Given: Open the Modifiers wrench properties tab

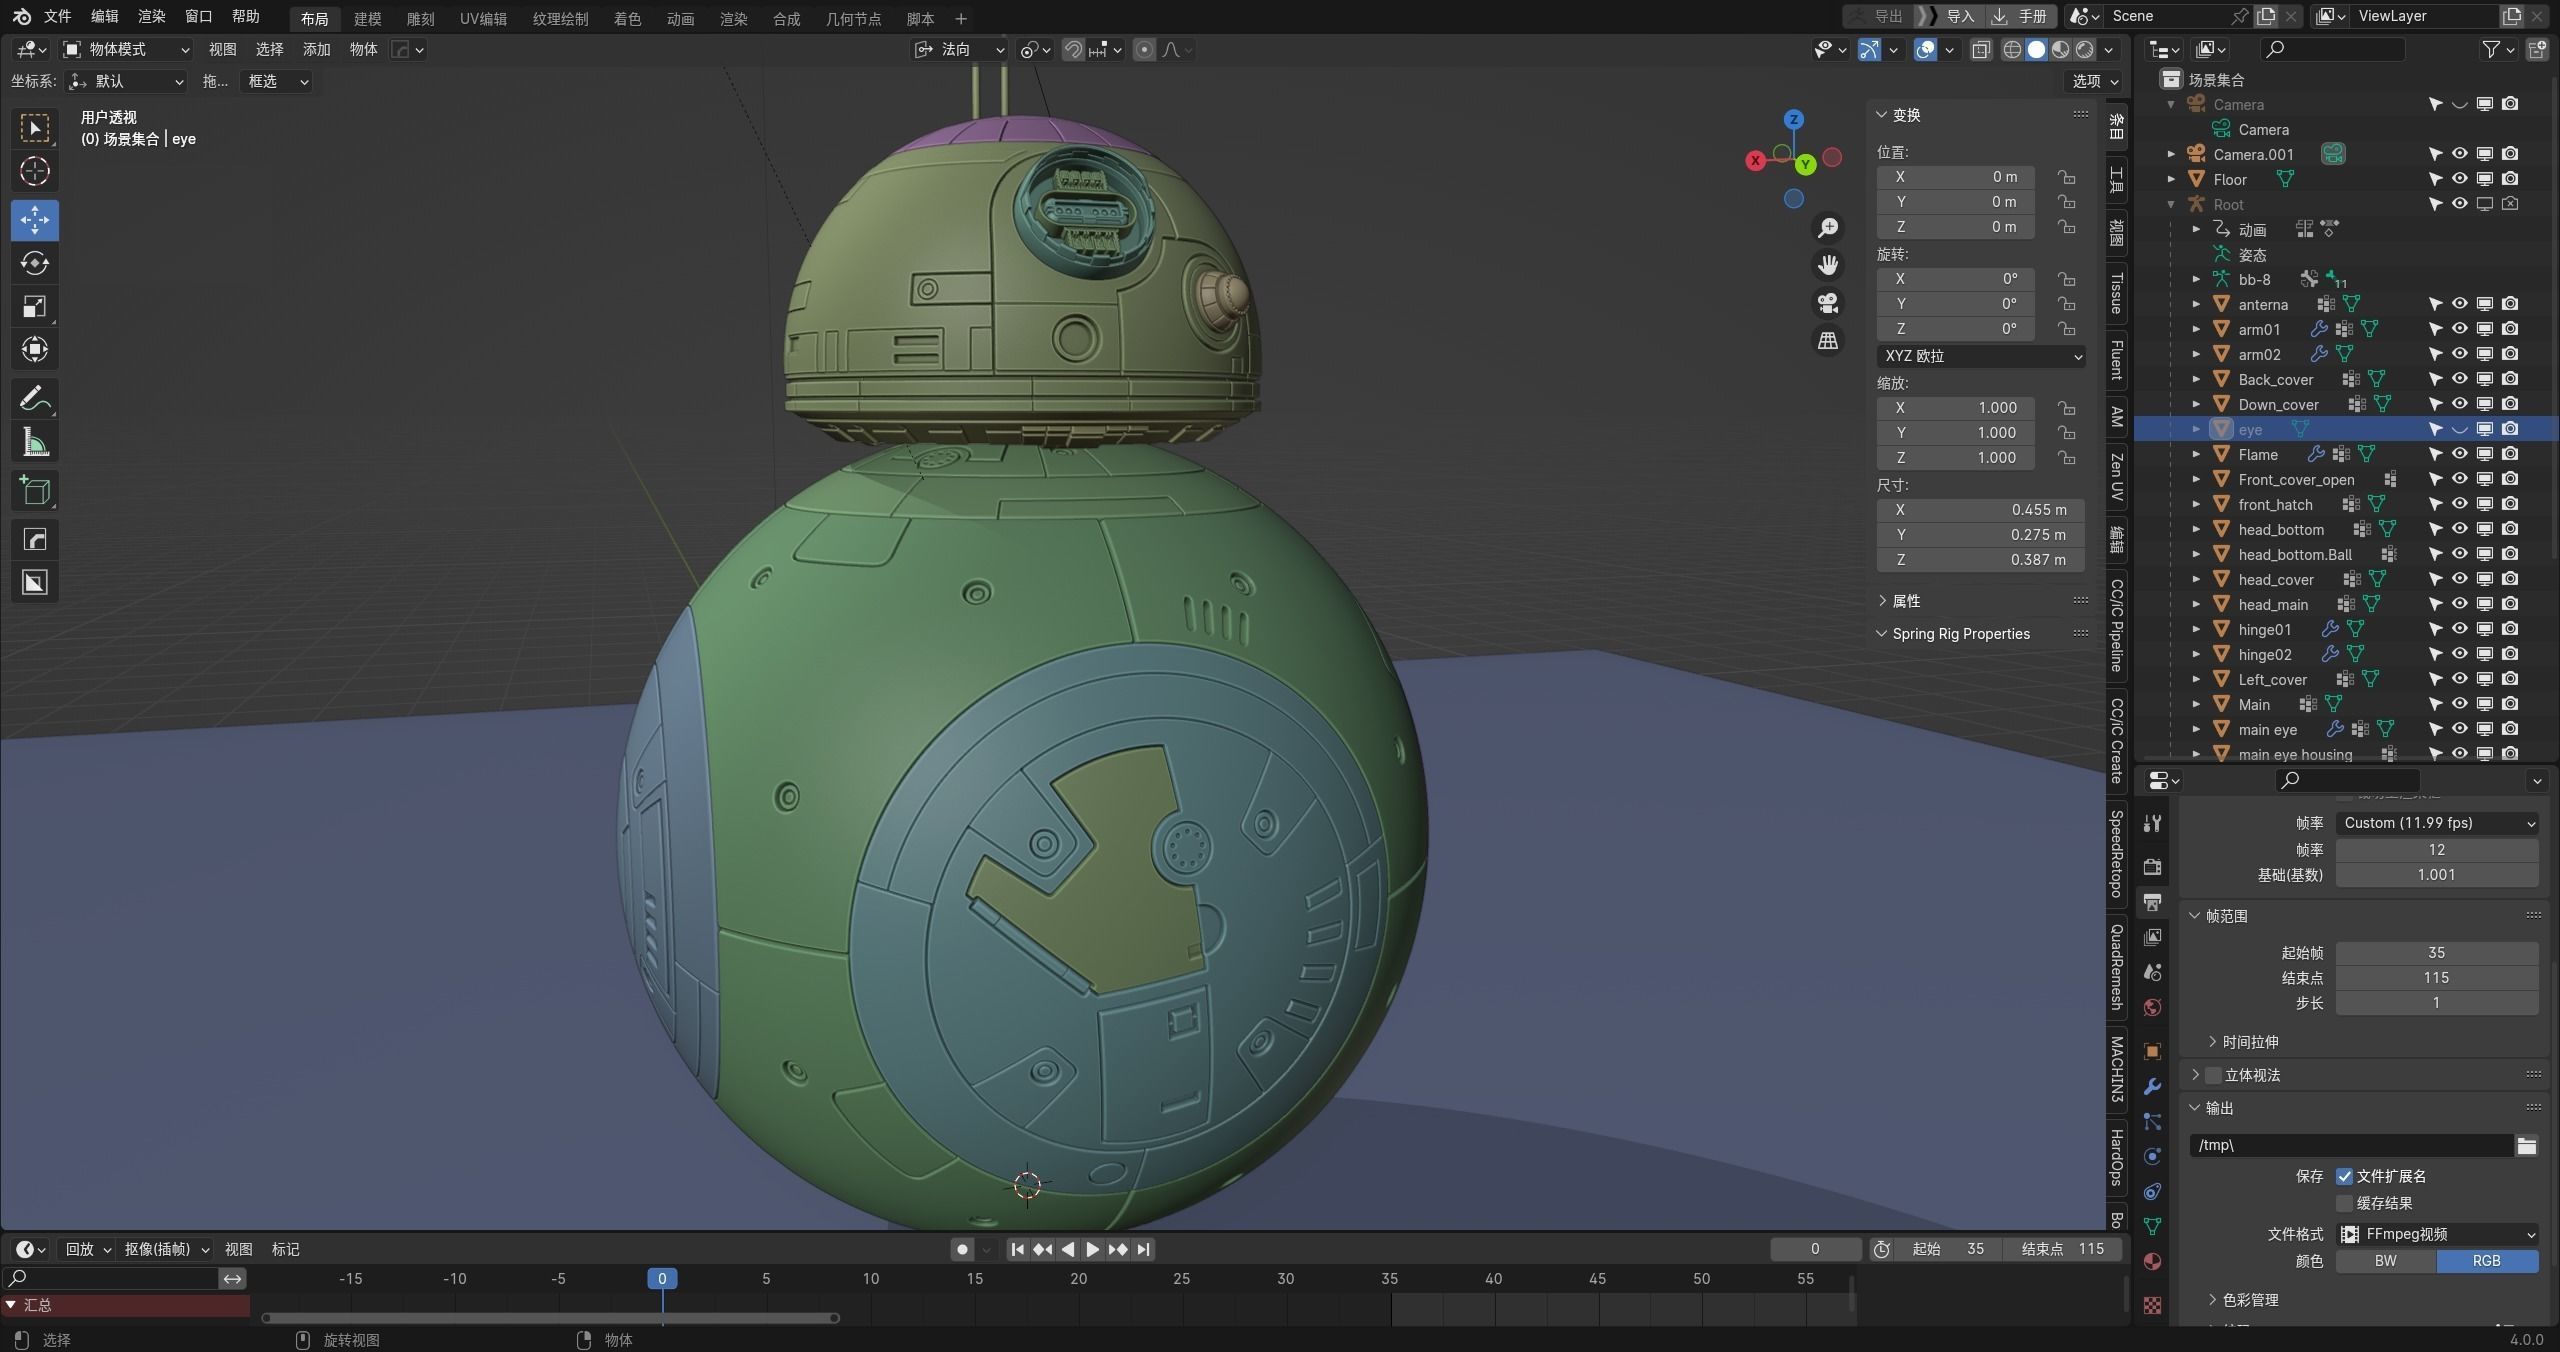Looking at the screenshot, I should [2153, 1087].
